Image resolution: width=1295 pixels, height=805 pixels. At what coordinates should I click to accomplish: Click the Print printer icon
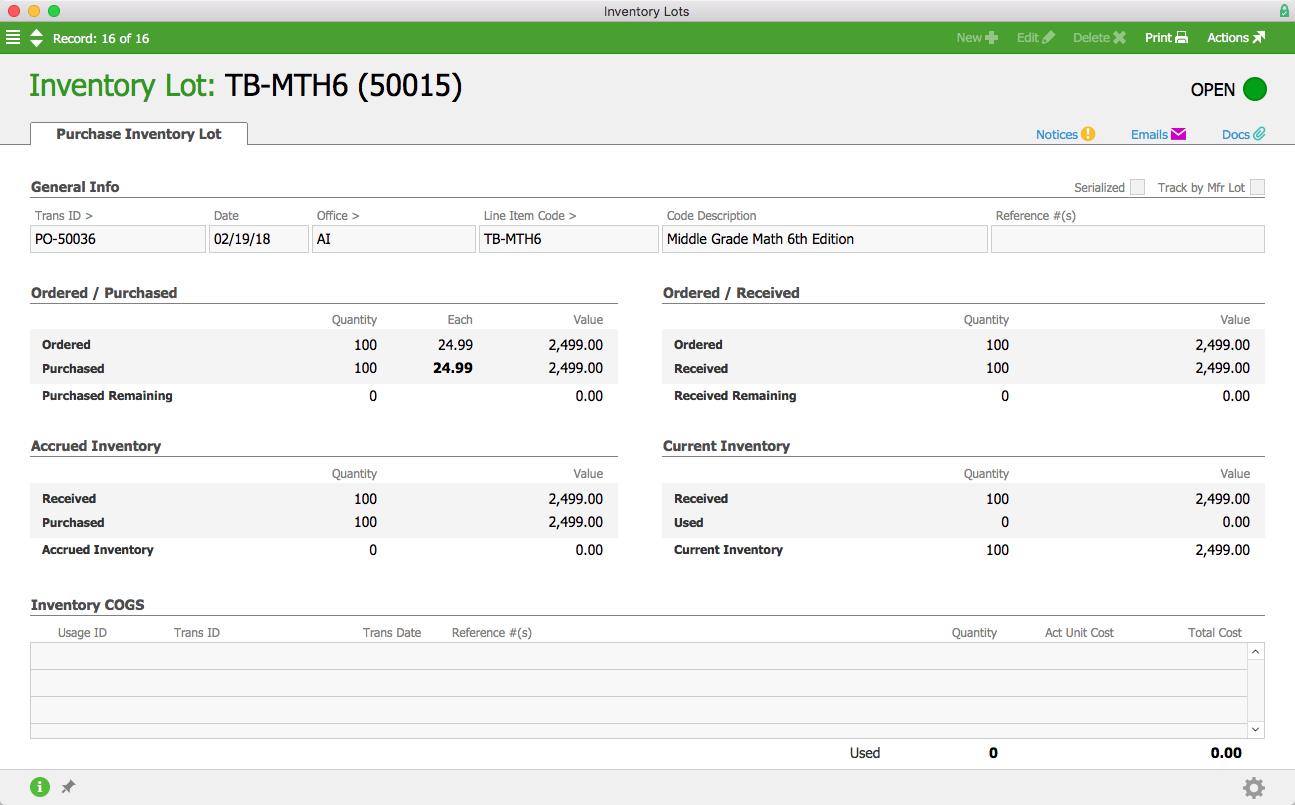pyautogui.click(x=1181, y=38)
